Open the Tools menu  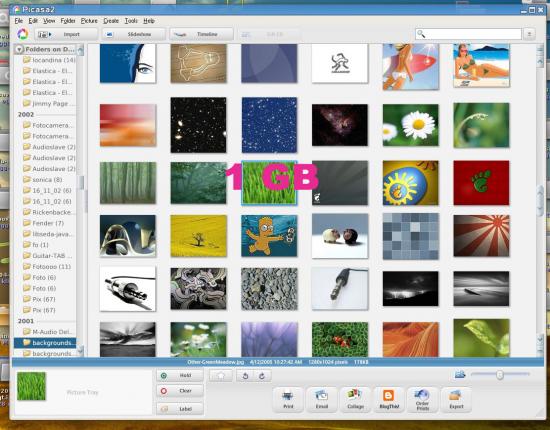tap(131, 21)
